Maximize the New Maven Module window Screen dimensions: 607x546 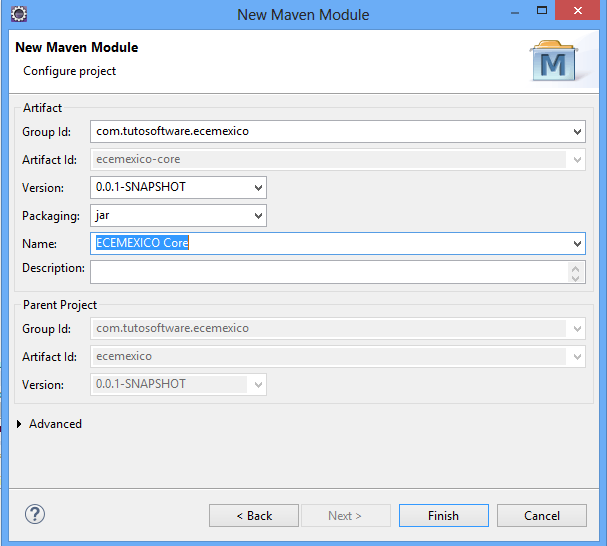[x=542, y=10]
